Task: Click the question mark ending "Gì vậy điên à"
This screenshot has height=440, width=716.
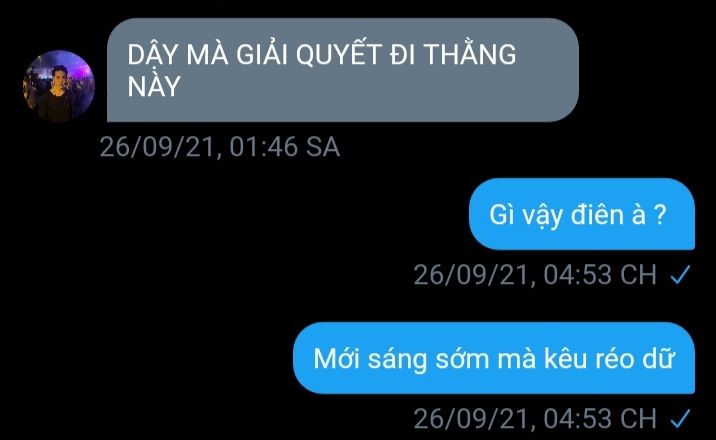Action: [660, 215]
